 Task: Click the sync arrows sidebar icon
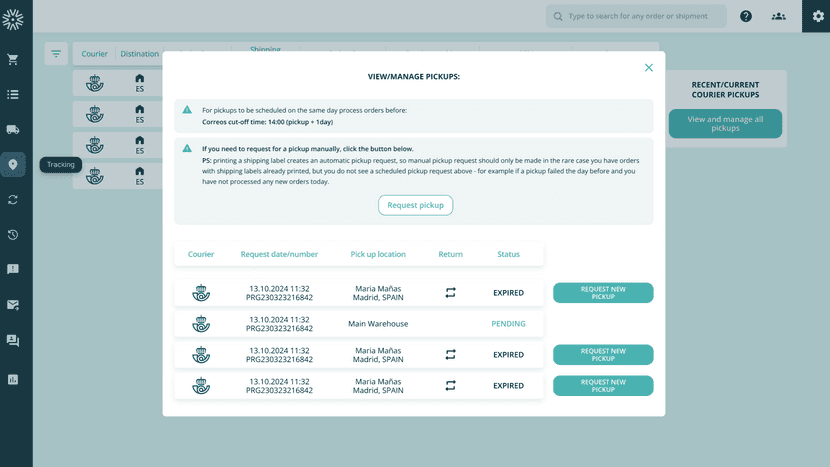[x=13, y=200]
